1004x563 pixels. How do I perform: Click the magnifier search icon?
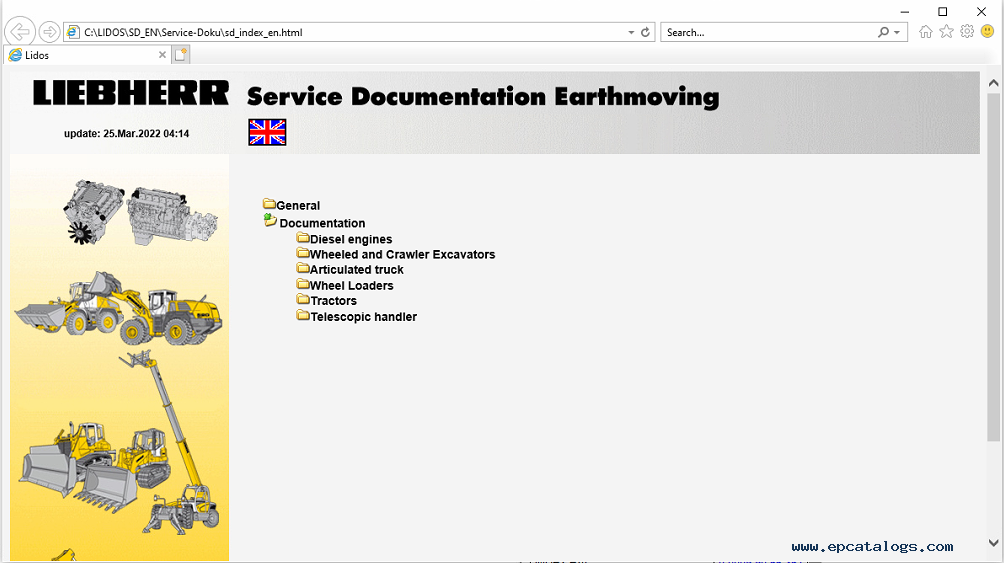884,32
